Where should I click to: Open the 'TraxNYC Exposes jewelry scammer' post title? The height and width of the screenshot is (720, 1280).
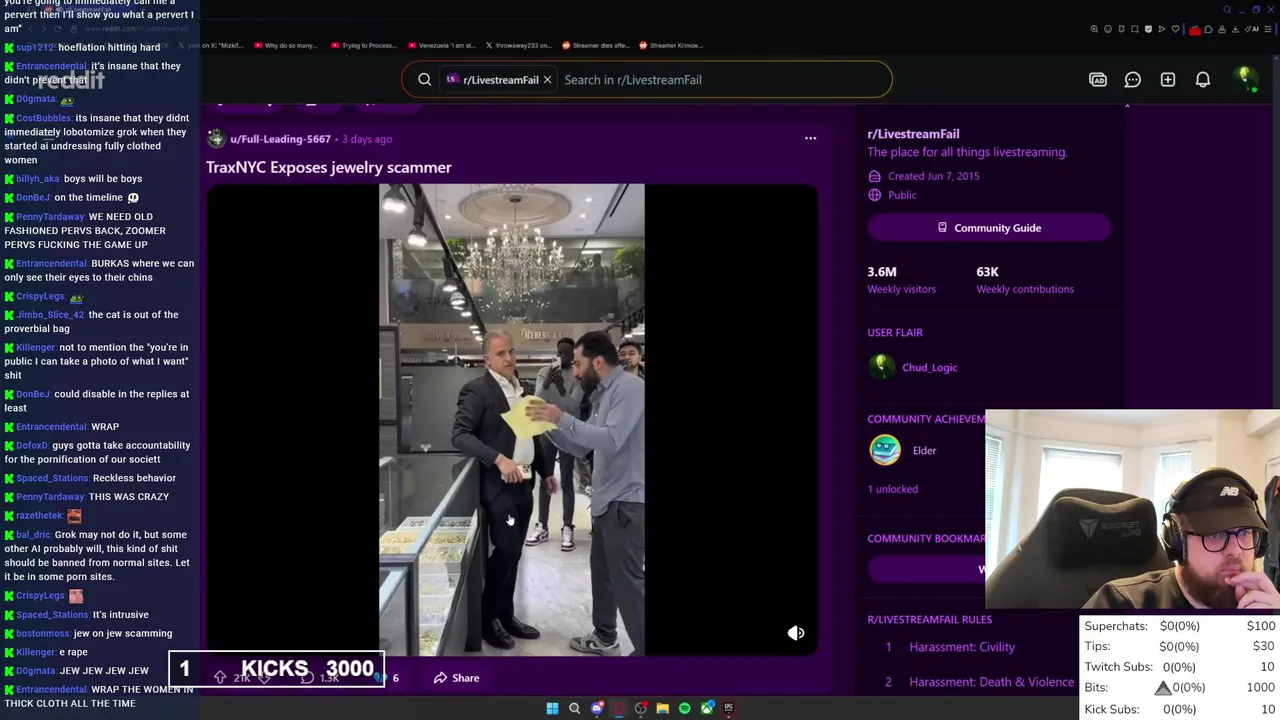point(328,167)
